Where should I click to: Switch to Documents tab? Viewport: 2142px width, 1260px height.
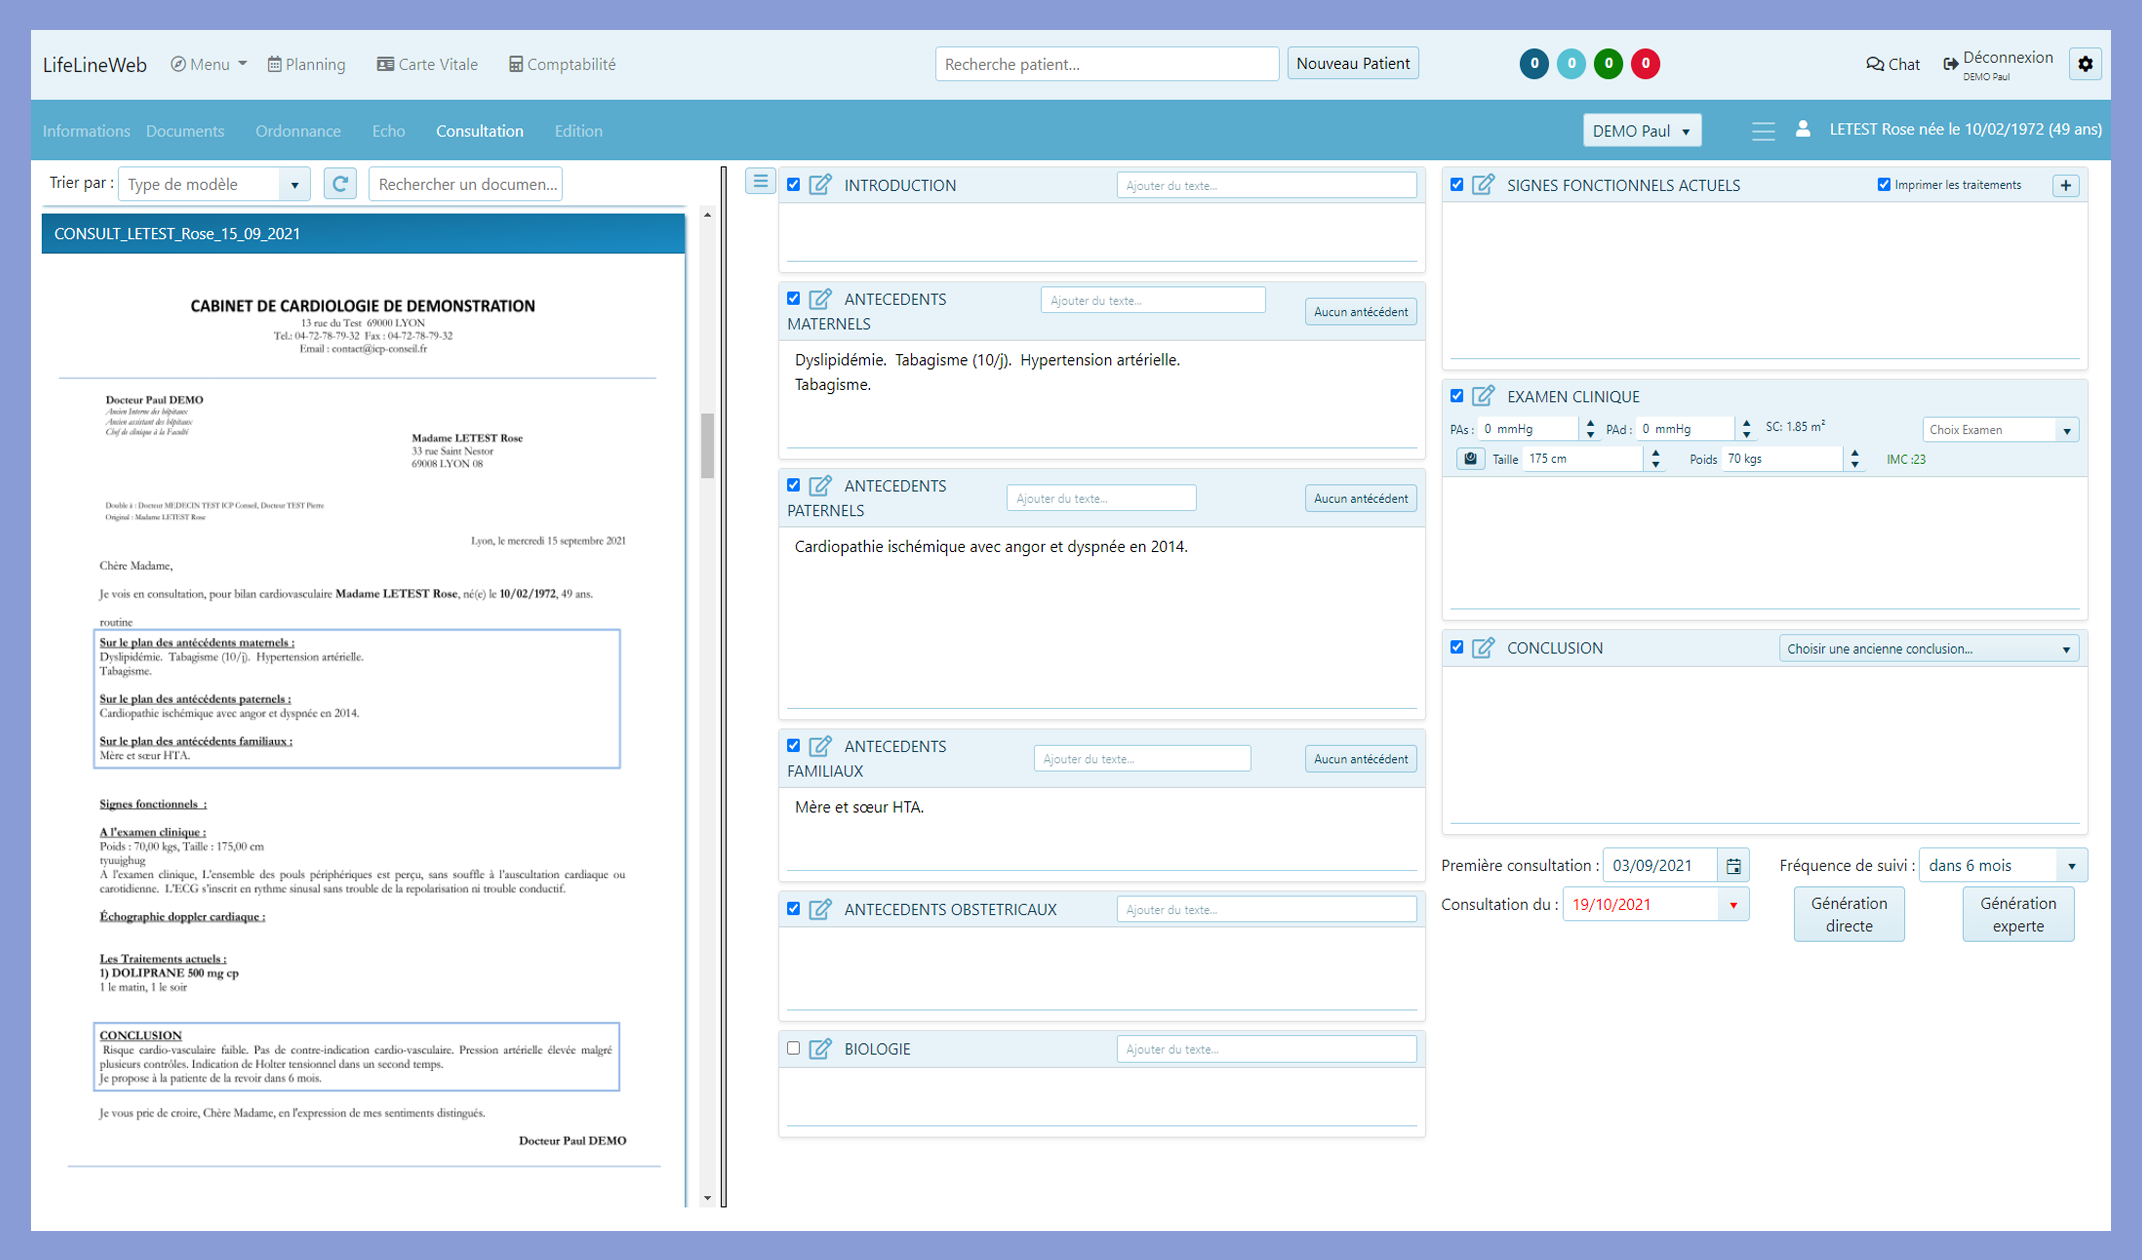click(185, 131)
